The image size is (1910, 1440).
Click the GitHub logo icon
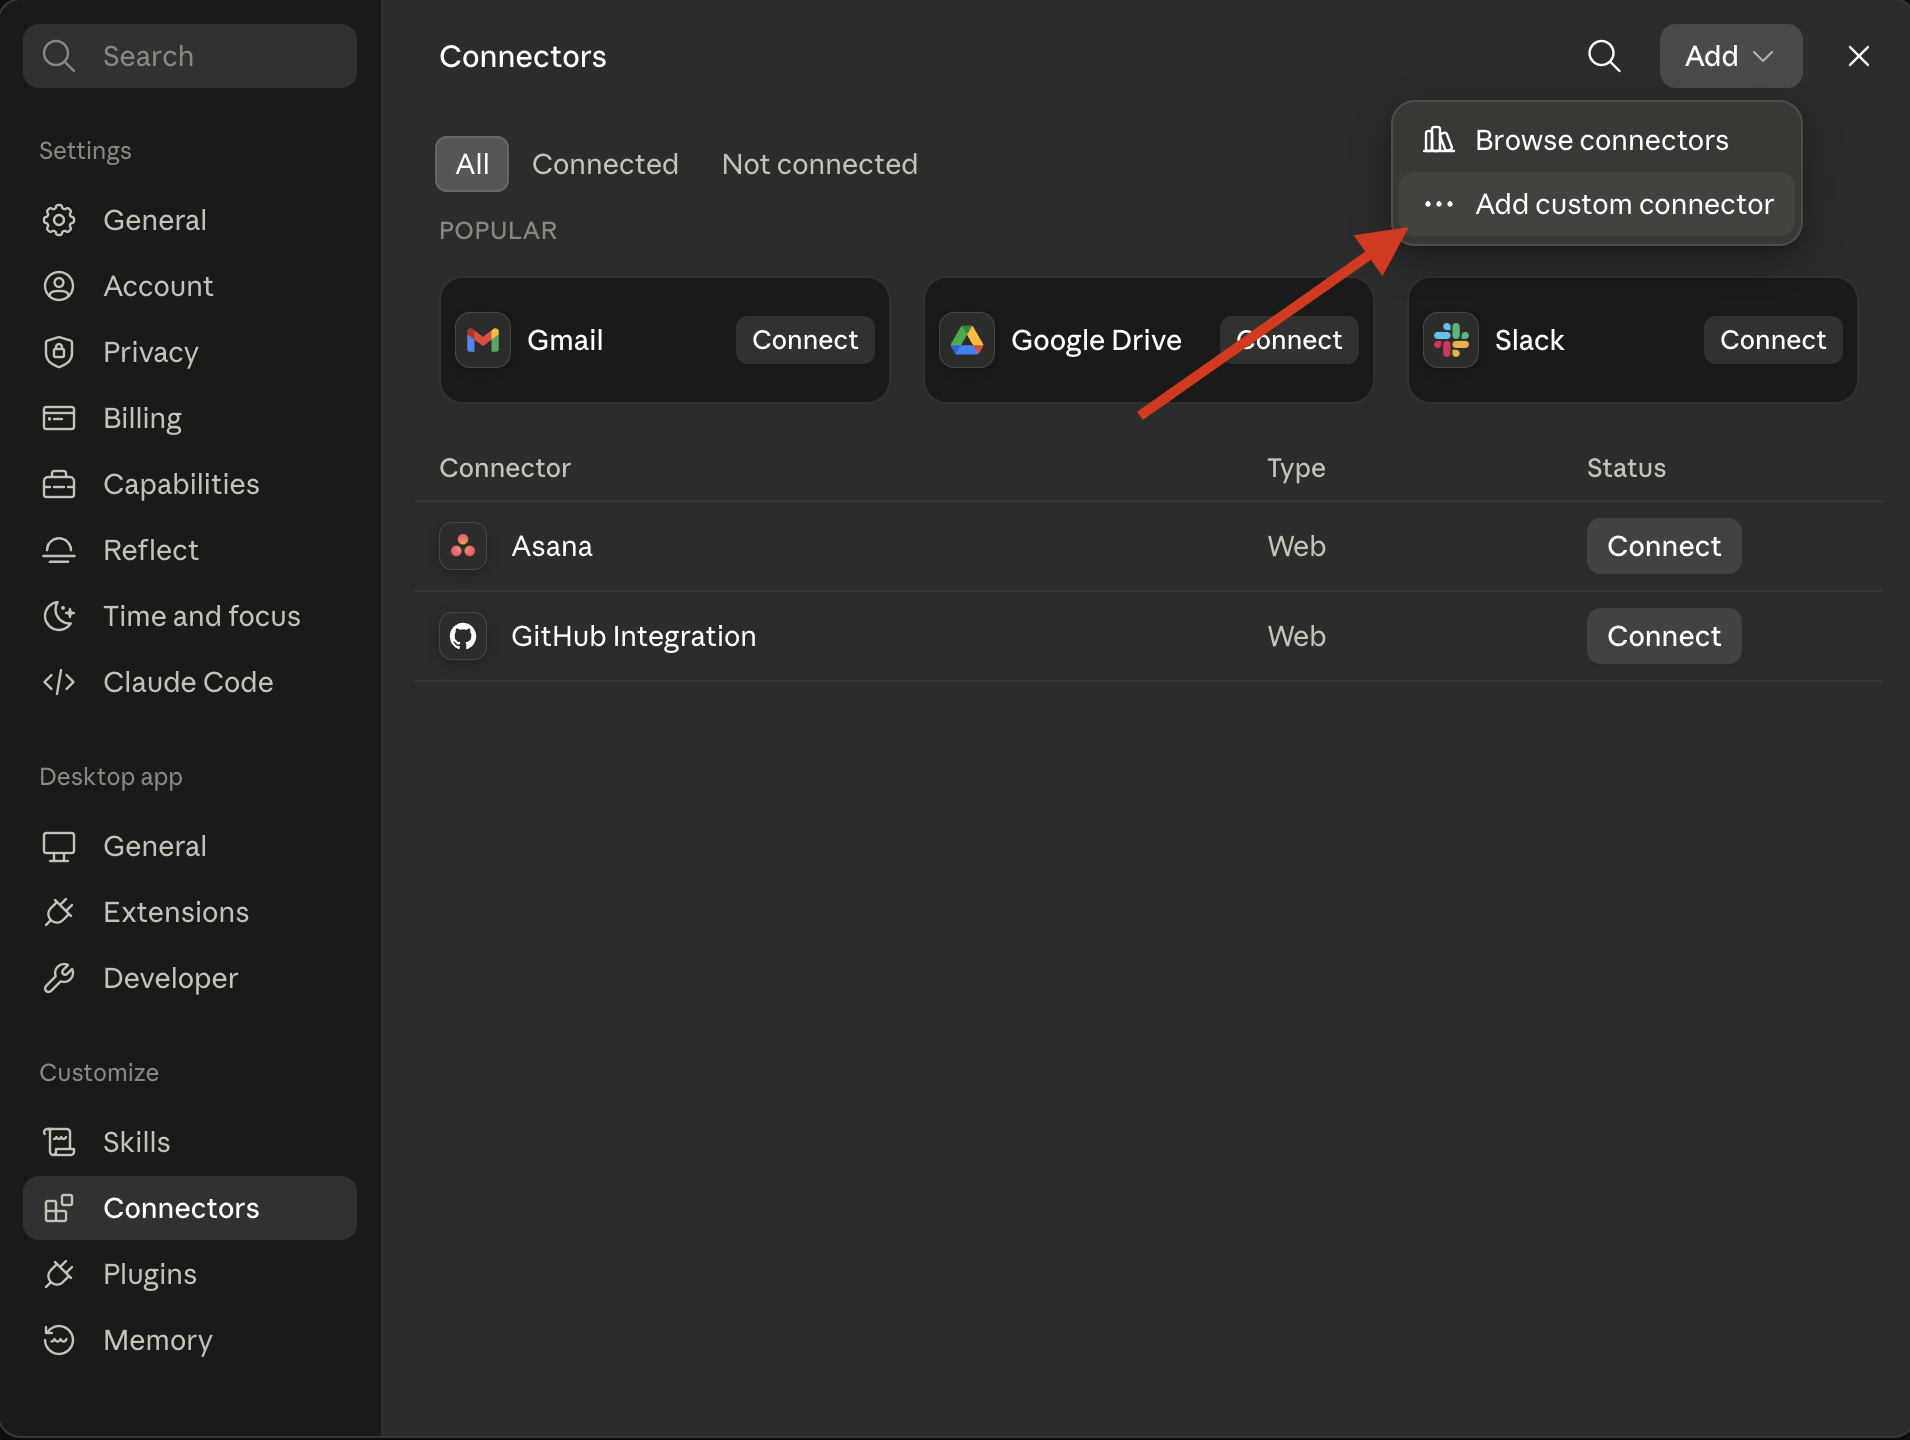point(463,636)
